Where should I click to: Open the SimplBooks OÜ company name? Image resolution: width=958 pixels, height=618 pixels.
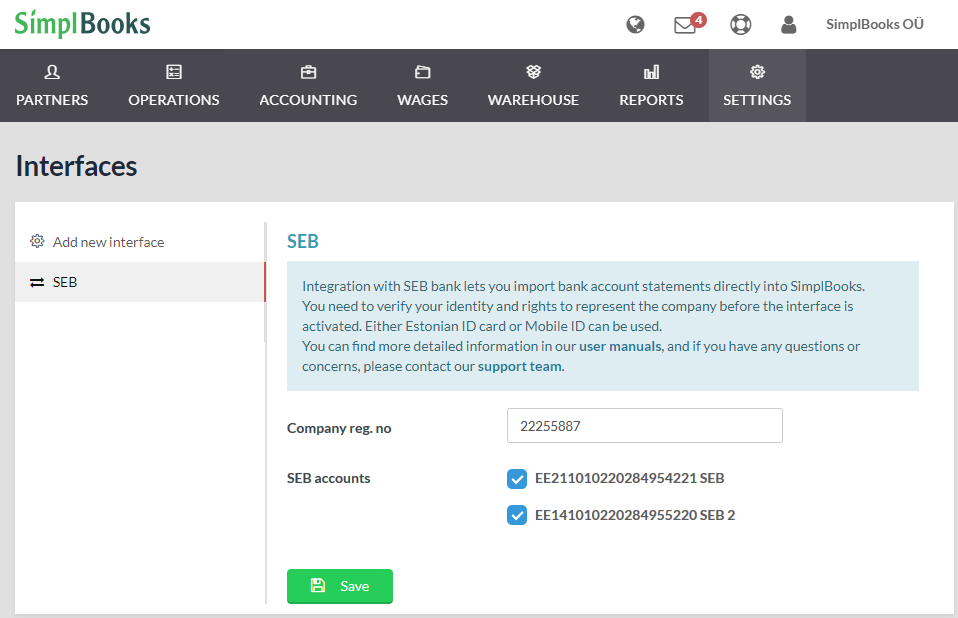[x=875, y=24]
